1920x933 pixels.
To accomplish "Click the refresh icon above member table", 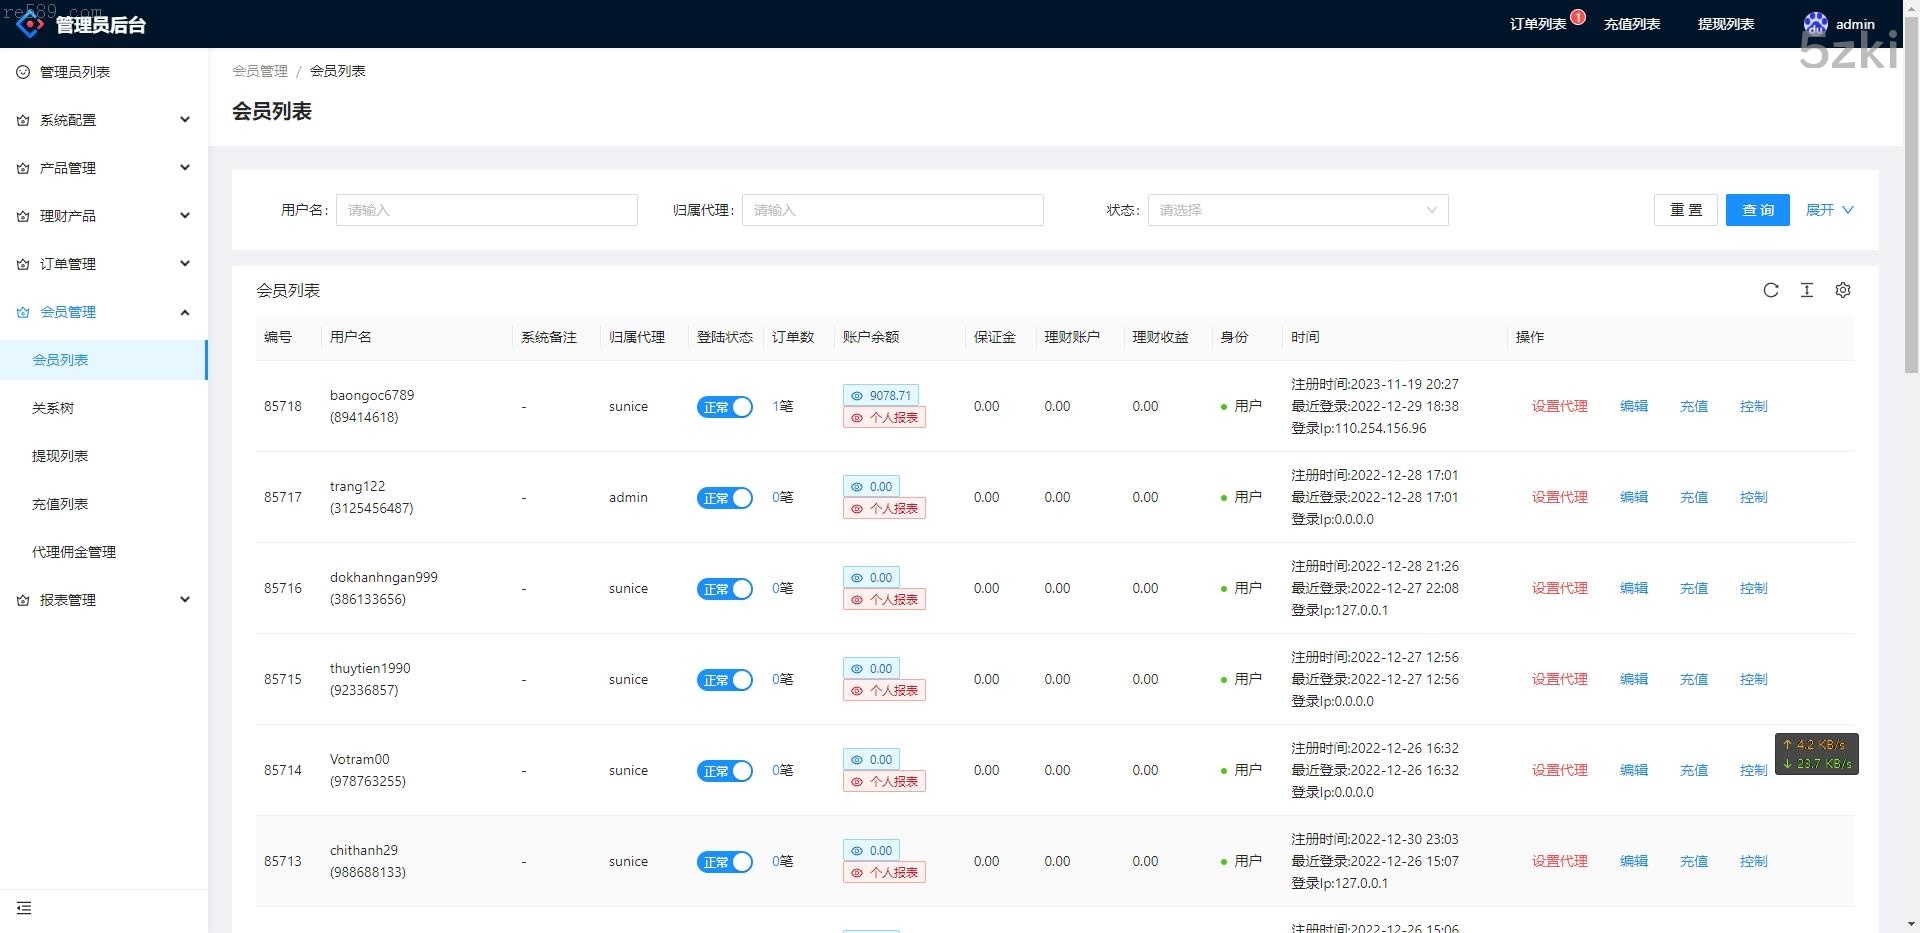I will 1770,290.
